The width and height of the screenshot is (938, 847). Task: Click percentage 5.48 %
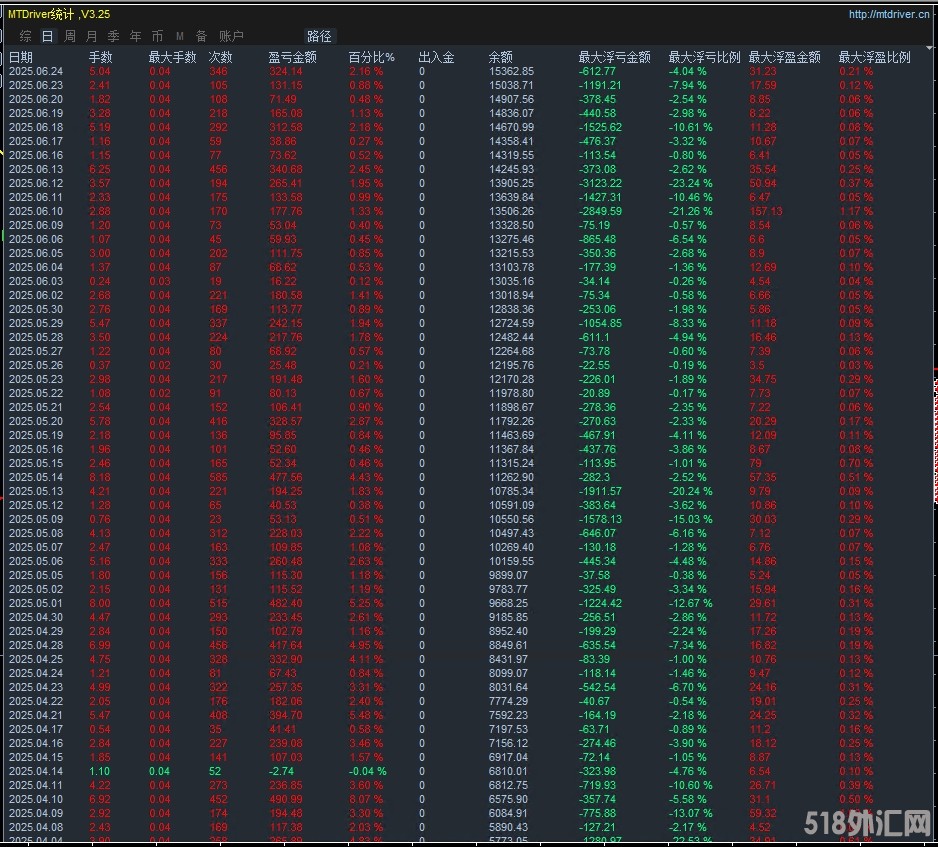366,715
